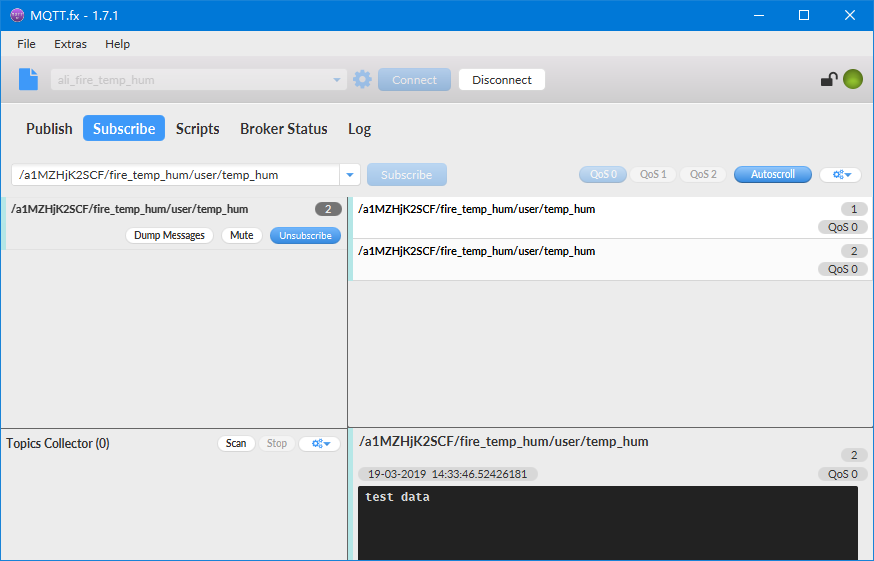Open the Broker Status tab
This screenshot has width=874, height=561.
coord(284,129)
